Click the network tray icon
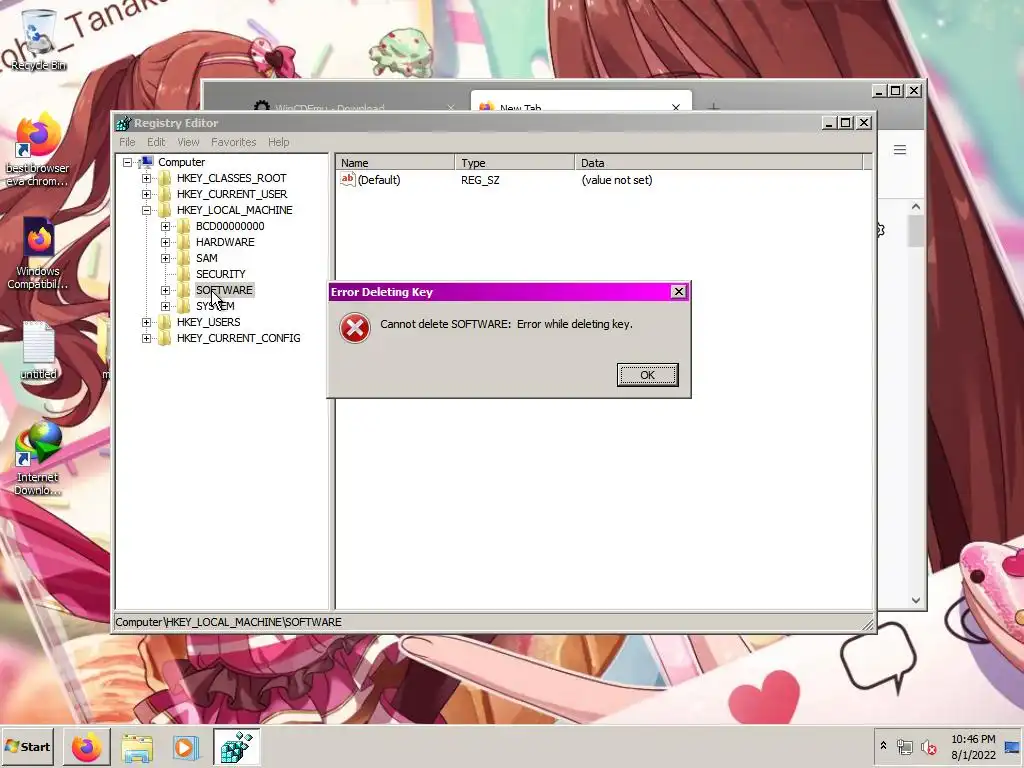This screenshot has height=768, width=1024. (904, 746)
